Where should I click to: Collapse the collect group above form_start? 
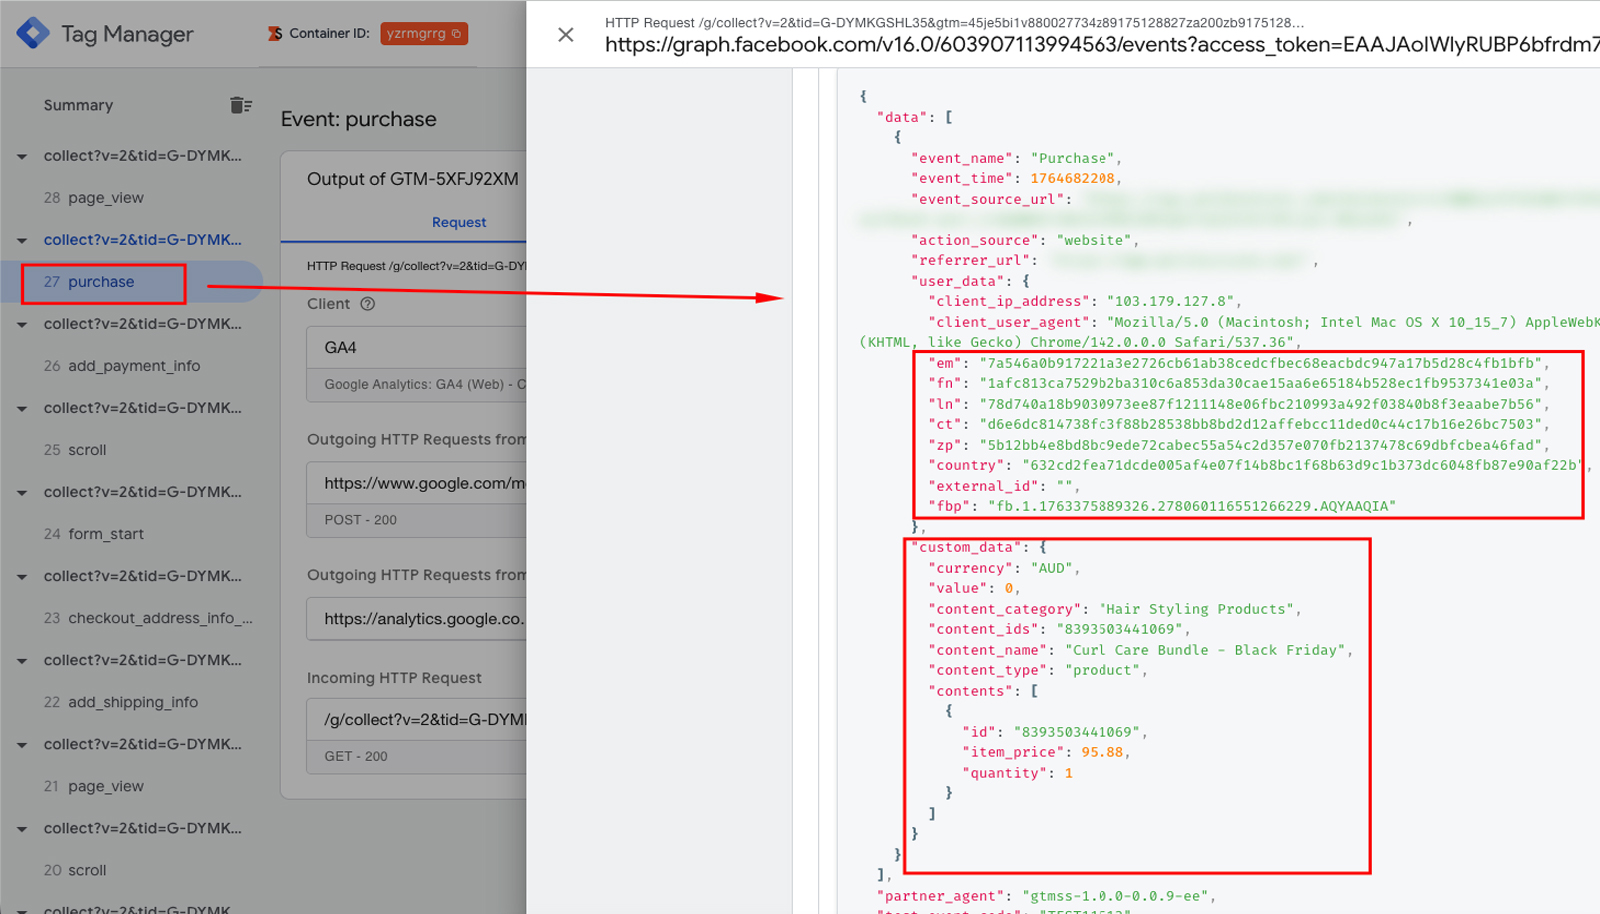(22, 492)
